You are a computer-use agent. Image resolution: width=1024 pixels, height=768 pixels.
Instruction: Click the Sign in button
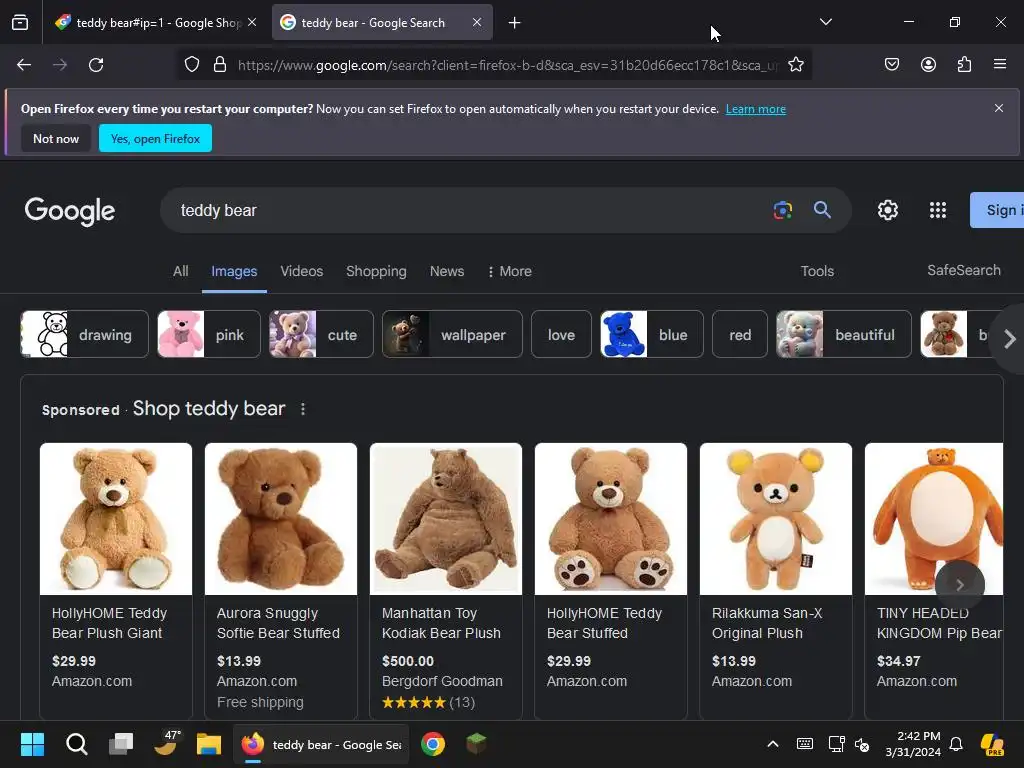coord(997,210)
